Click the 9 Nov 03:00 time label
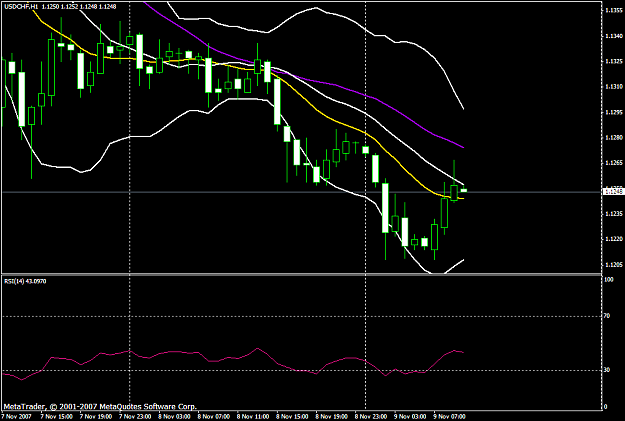Viewport: 625px width, 421px height. tap(411, 417)
